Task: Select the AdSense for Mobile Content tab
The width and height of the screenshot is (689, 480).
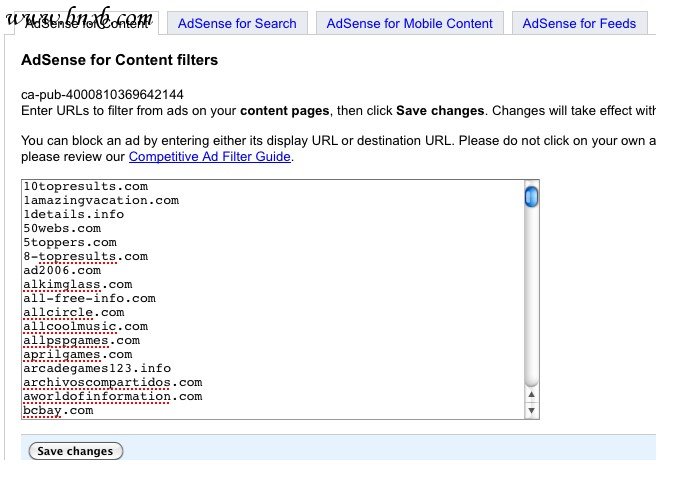Action: (409, 23)
